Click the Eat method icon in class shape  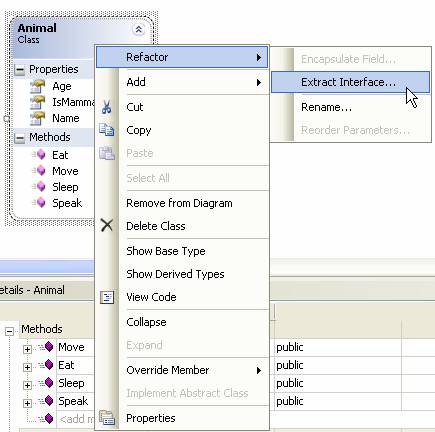[x=39, y=155]
